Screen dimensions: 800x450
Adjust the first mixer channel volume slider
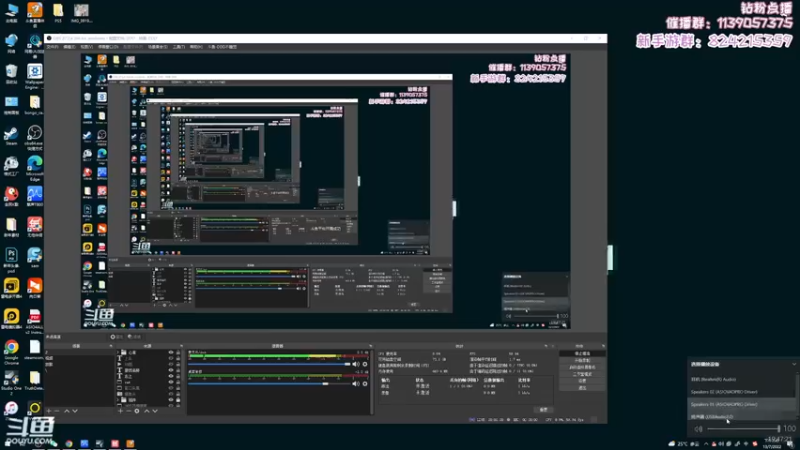click(269, 364)
